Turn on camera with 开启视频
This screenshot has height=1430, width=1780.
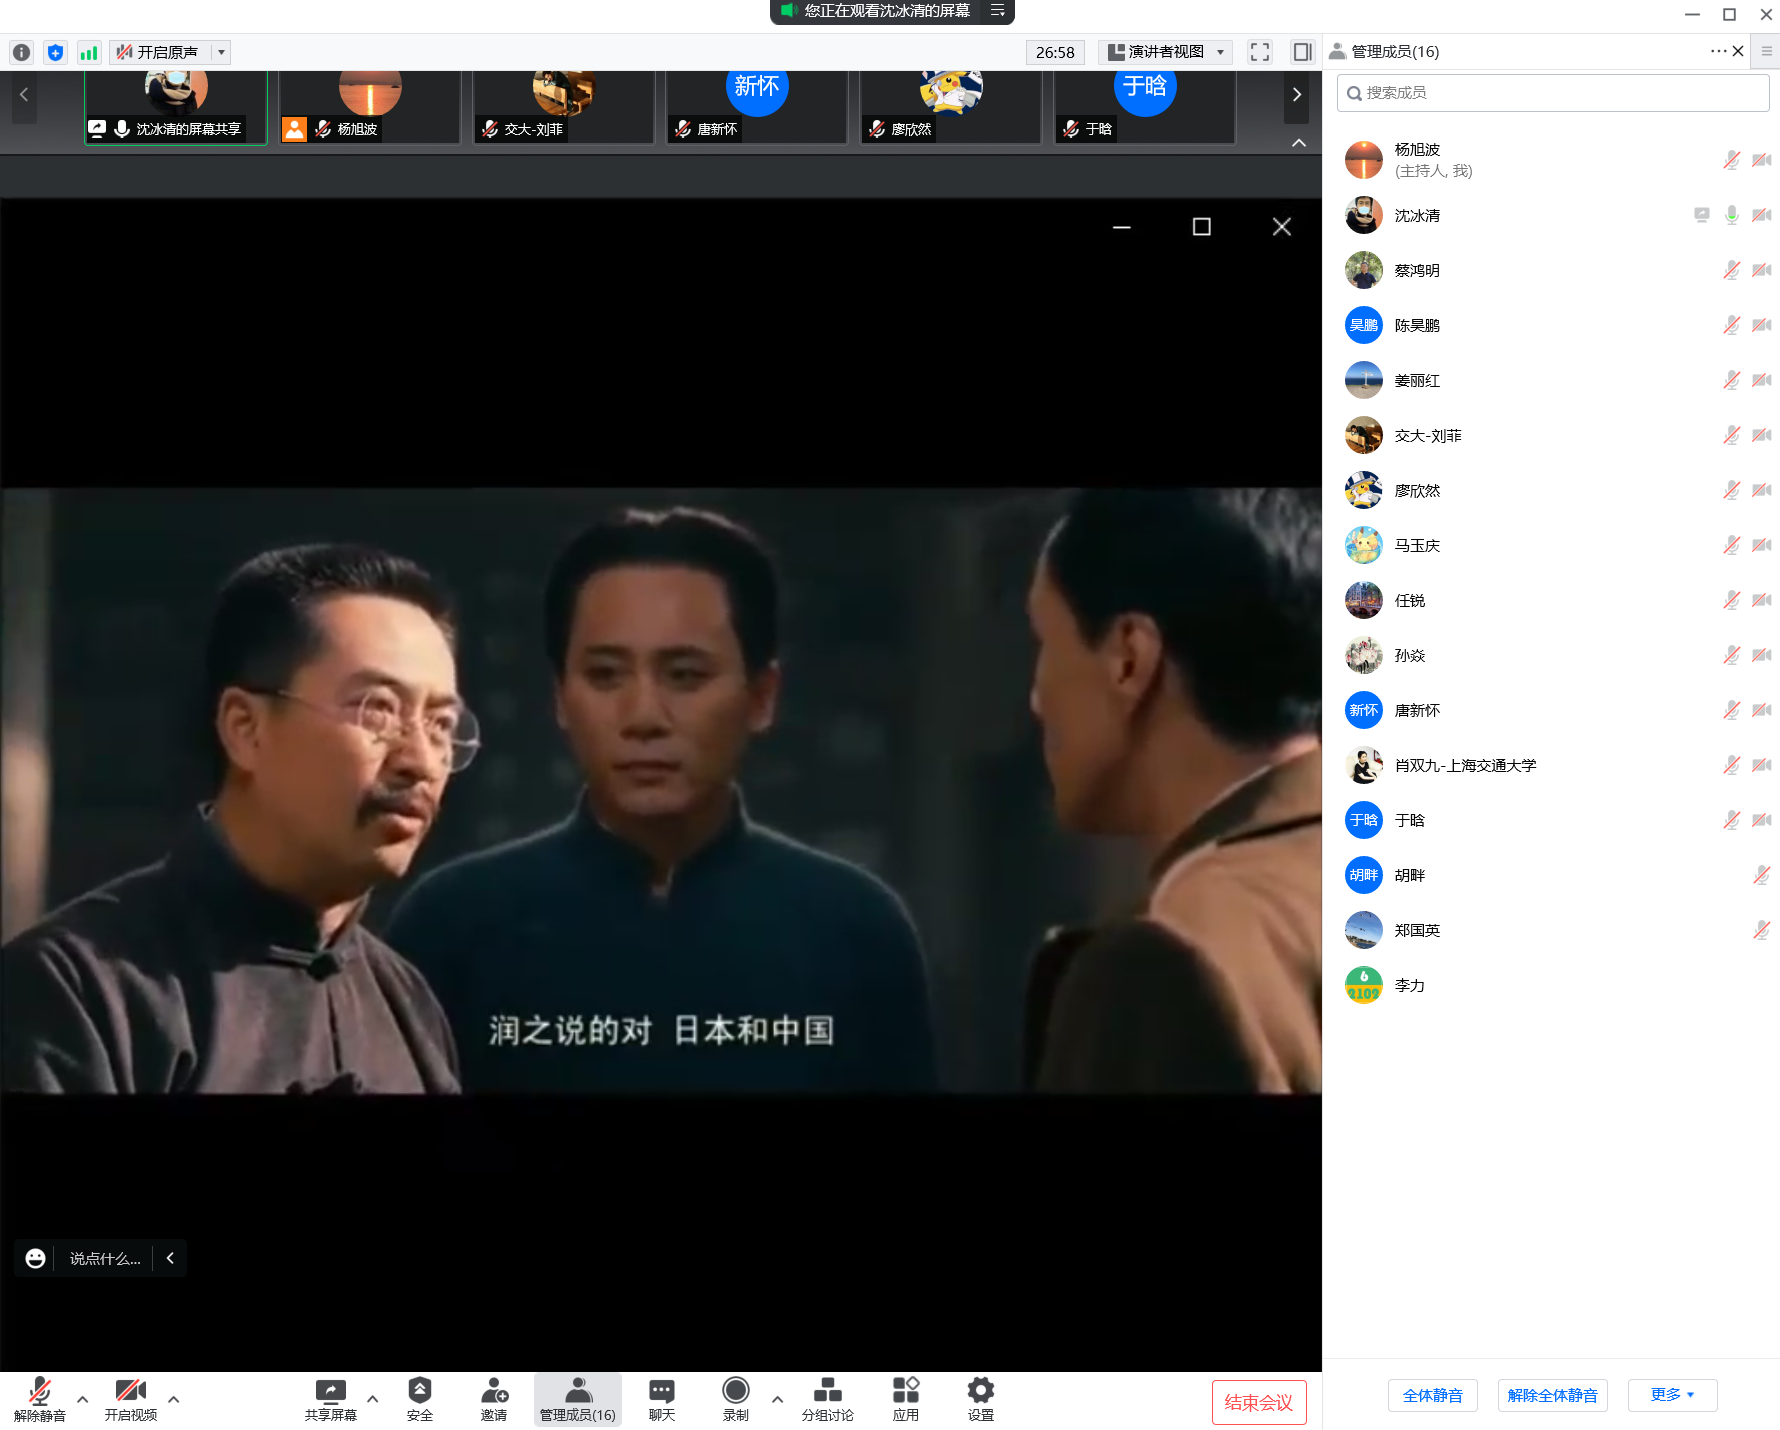click(131, 1399)
